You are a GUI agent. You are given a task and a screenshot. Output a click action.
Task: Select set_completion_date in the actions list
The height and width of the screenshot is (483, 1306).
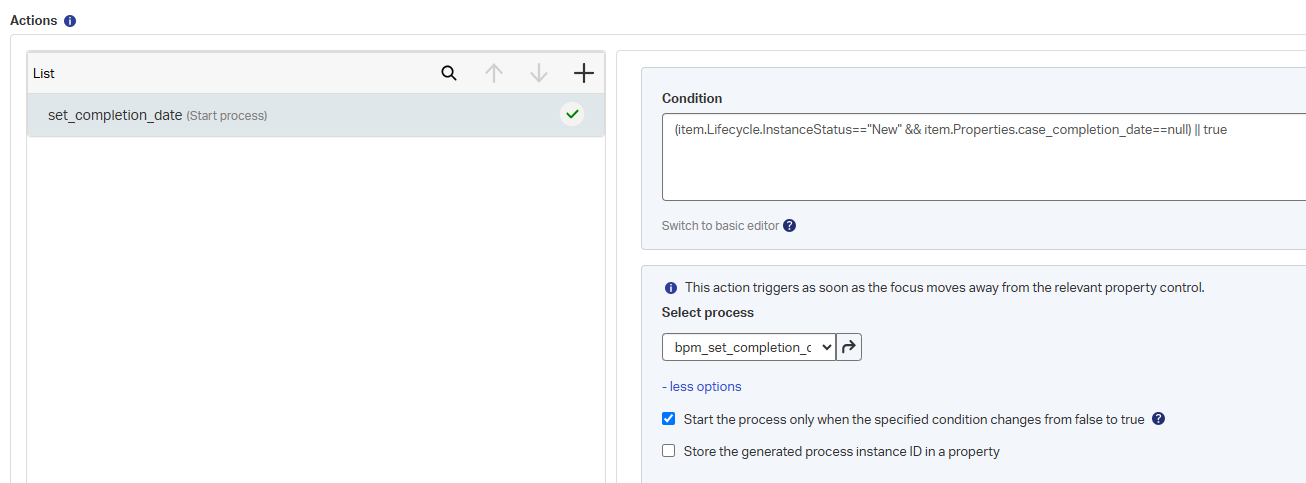click(115, 115)
